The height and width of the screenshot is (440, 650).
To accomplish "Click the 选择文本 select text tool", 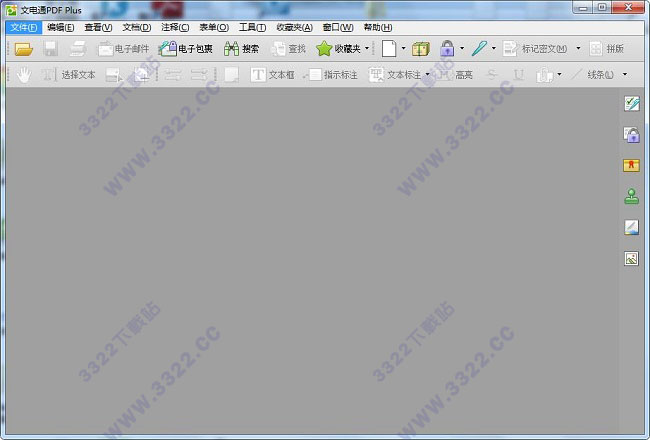I will coord(68,75).
